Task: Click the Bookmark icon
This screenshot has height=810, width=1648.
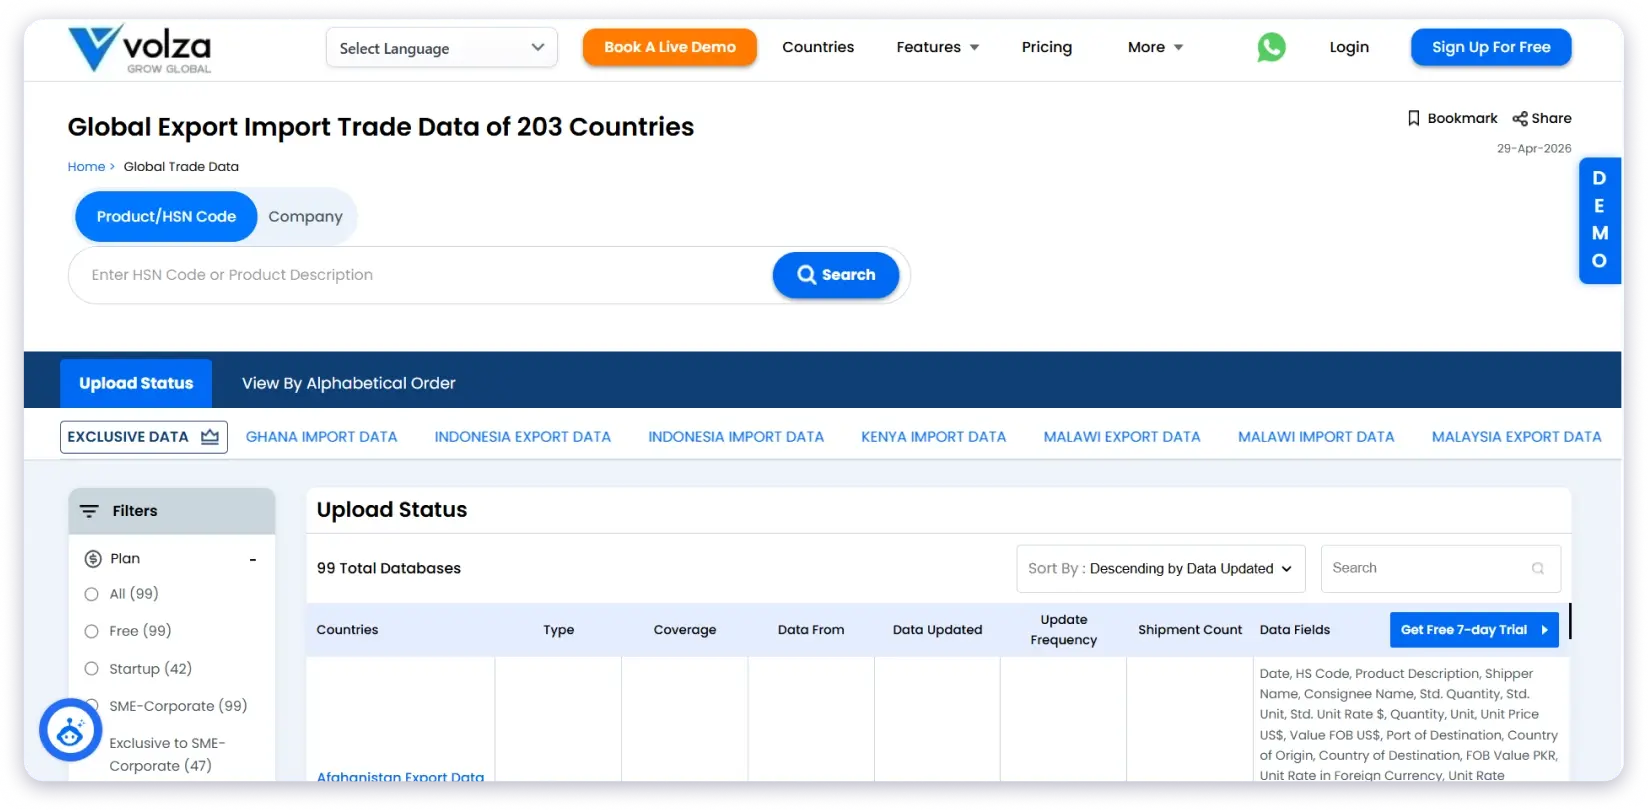Action: coord(1413,118)
